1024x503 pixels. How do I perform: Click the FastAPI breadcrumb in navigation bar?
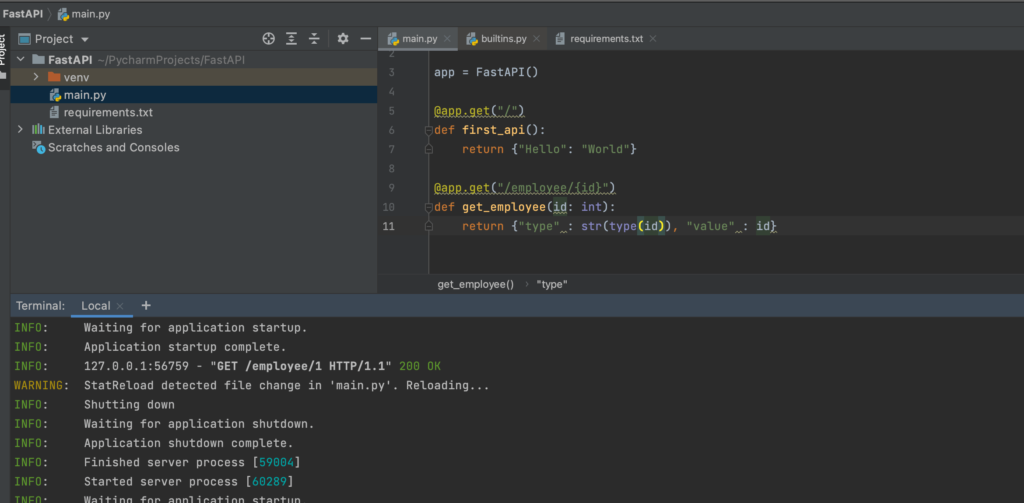coord(20,14)
